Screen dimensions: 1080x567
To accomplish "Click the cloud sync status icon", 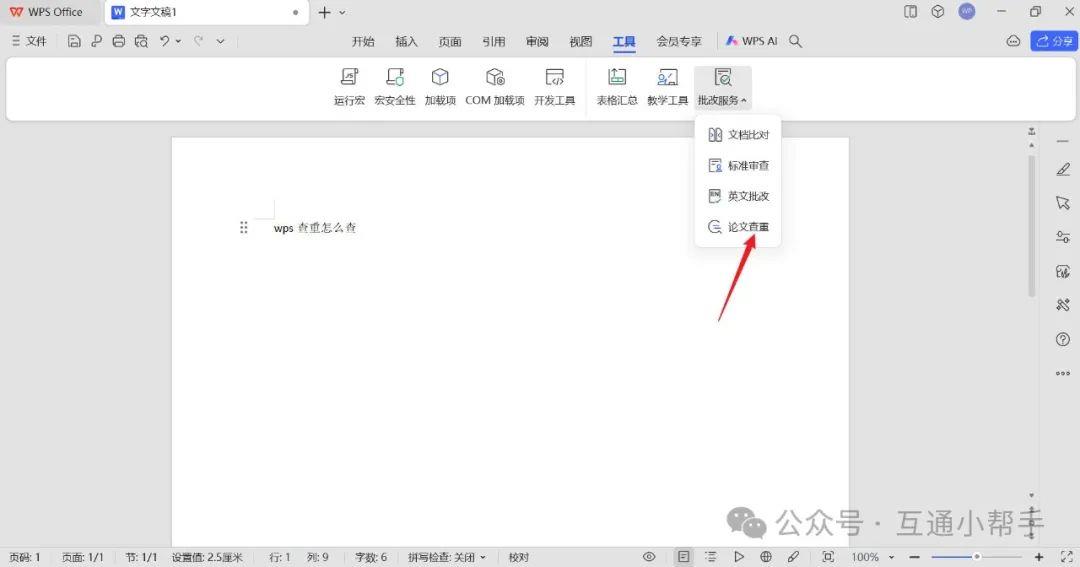I will point(1013,41).
